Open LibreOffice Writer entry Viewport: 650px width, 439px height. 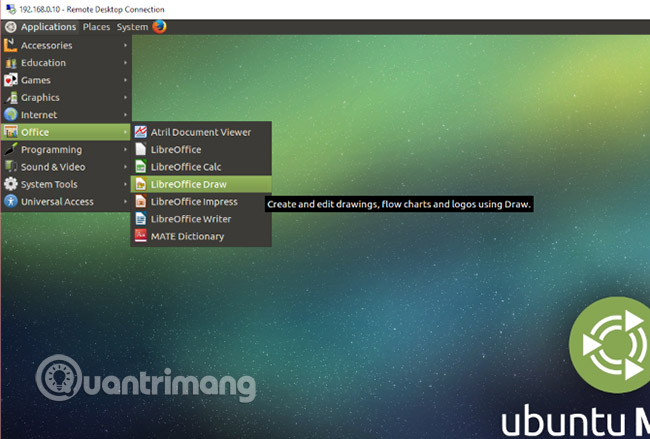pyautogui.click(x=201, y=219)
